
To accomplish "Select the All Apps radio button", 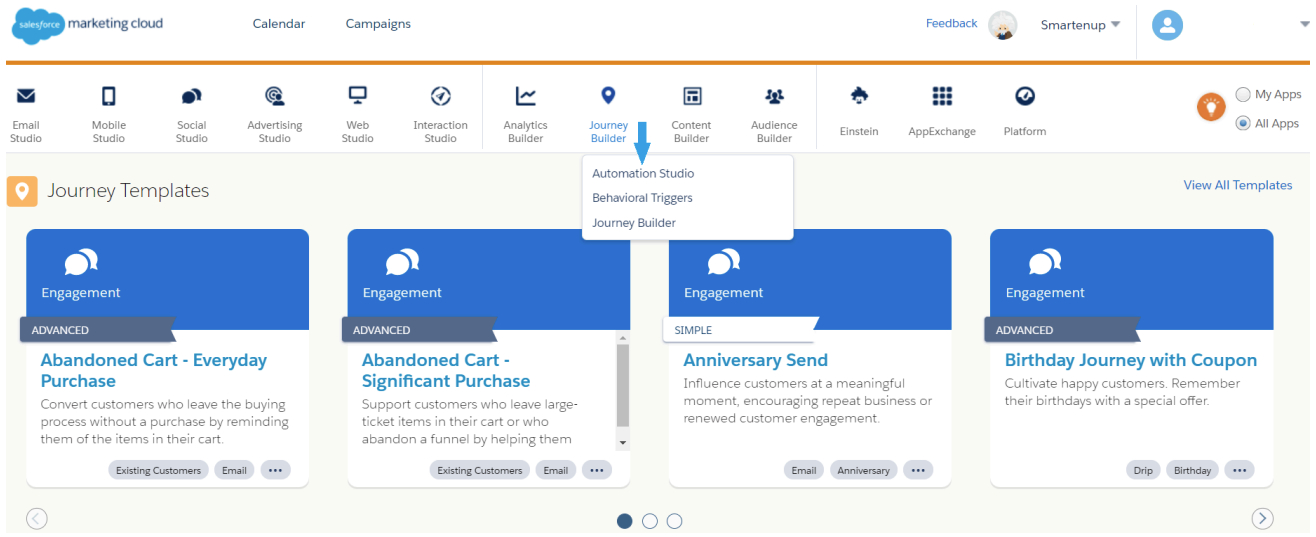I will click(1243, 123).
